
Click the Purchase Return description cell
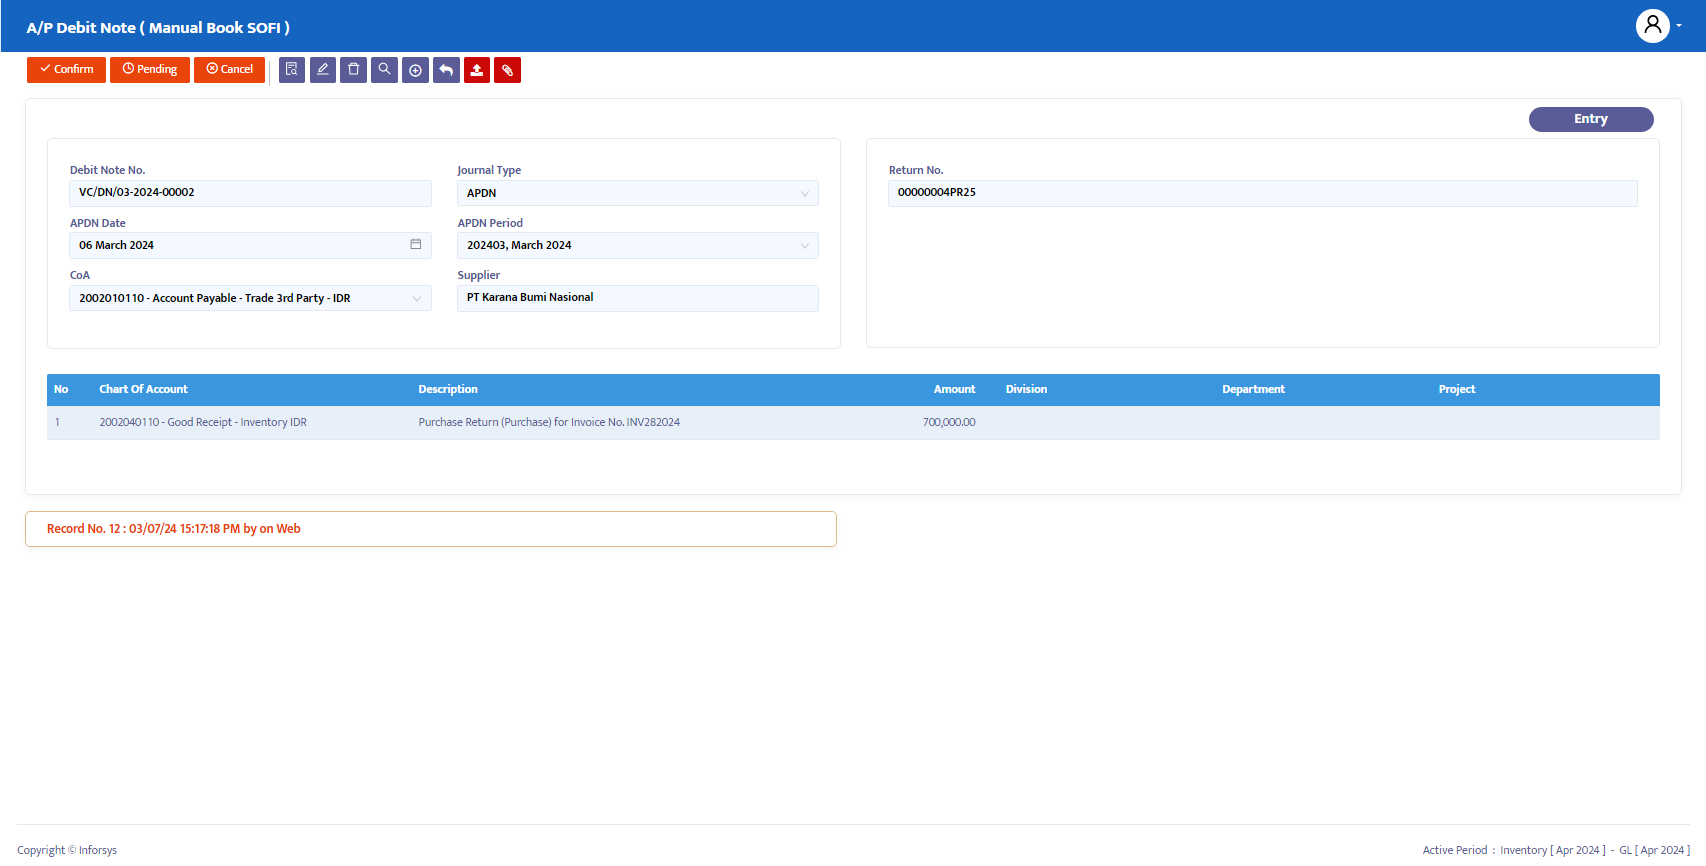pyautogui.click(x=549, y=422)
